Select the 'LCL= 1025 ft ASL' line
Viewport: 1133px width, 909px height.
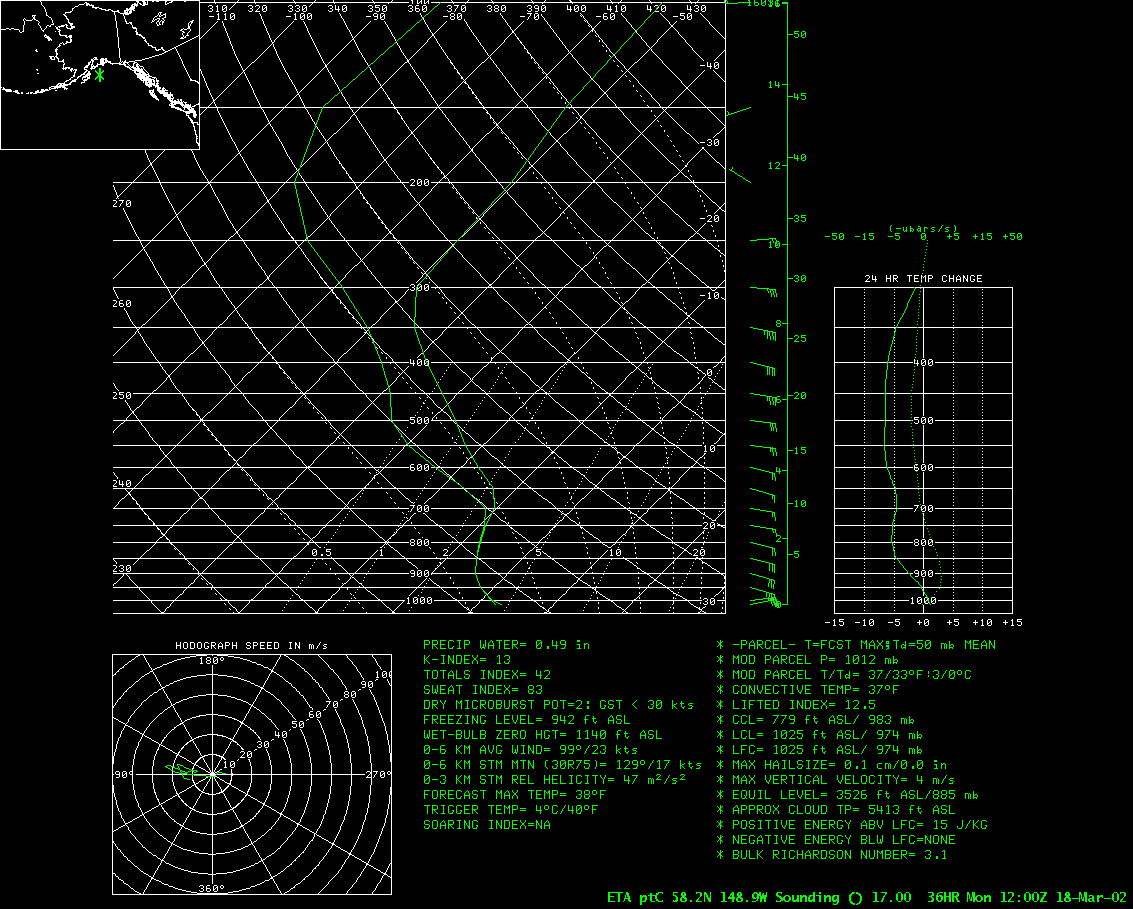[x=820, y=735]
